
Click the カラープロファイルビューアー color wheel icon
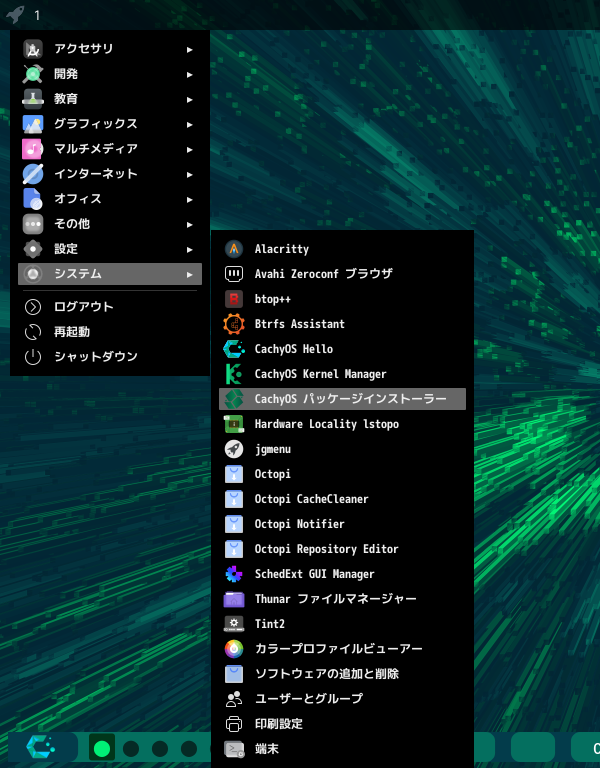pos(234,649)
